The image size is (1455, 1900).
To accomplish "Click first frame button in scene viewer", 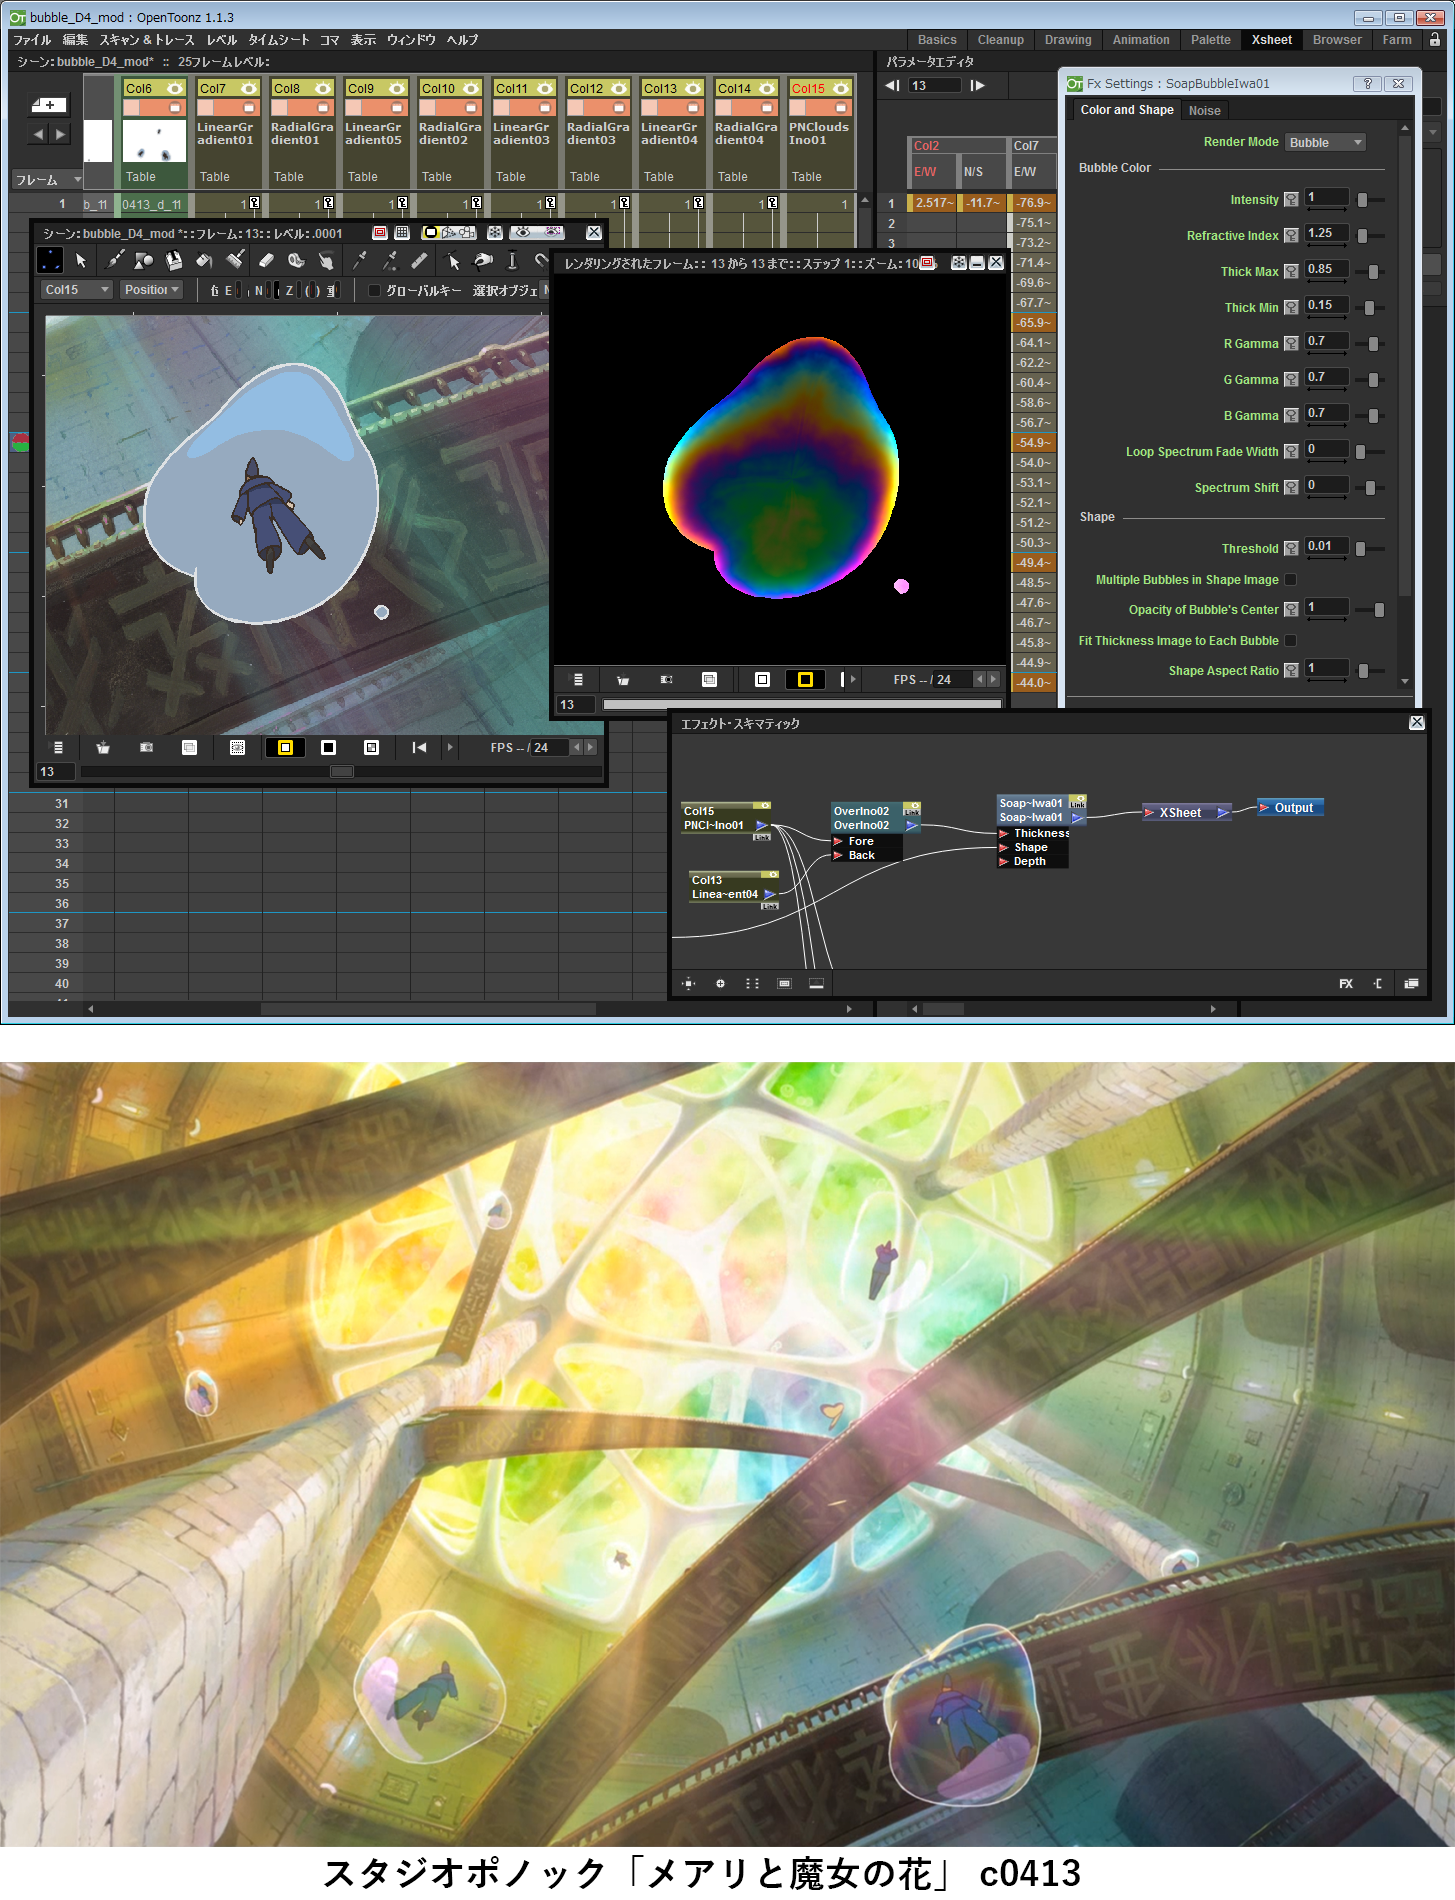I will click(419, 748).
